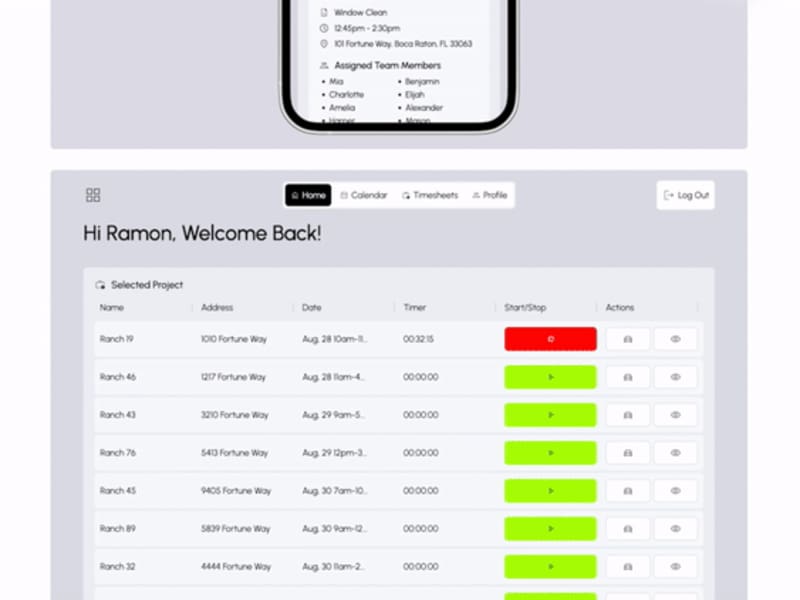This screenshot has height=600, width=800.
Task: Click the 12:45pm - 2:30pm time in phone
Action: coord(367,28)
